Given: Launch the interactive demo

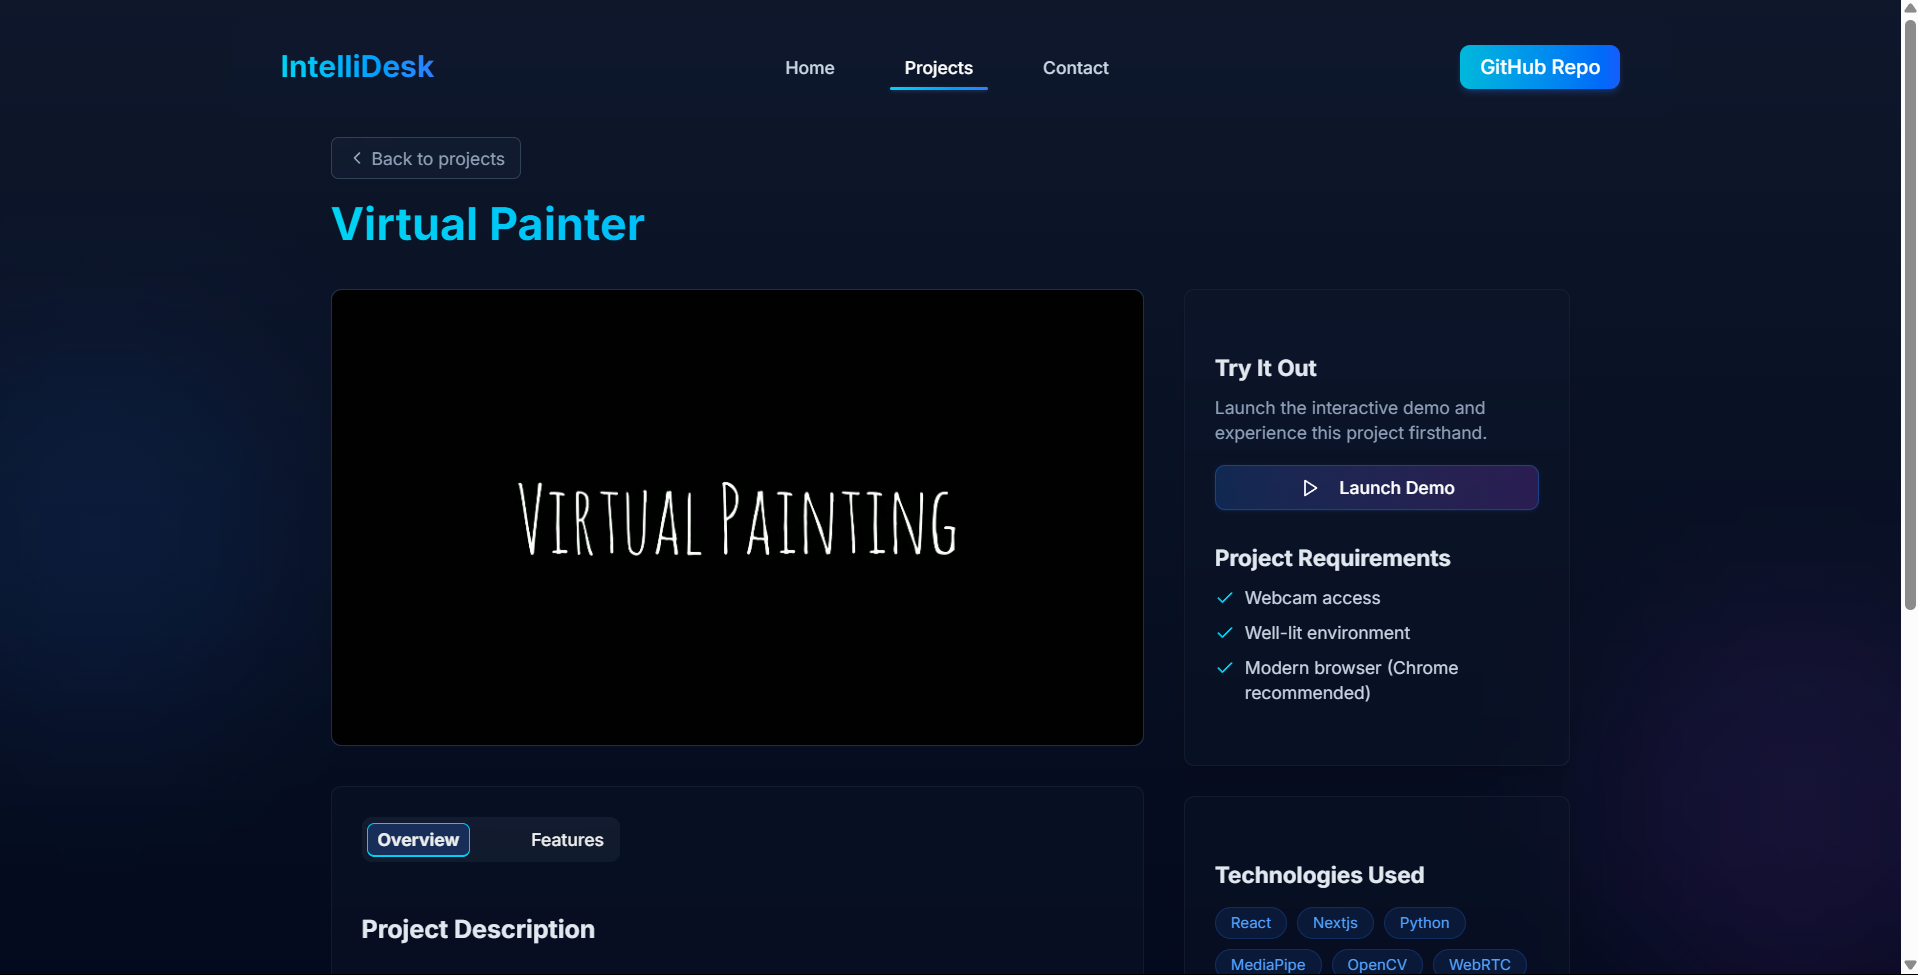Looking at the screenshot, I should click(1376, 488).
